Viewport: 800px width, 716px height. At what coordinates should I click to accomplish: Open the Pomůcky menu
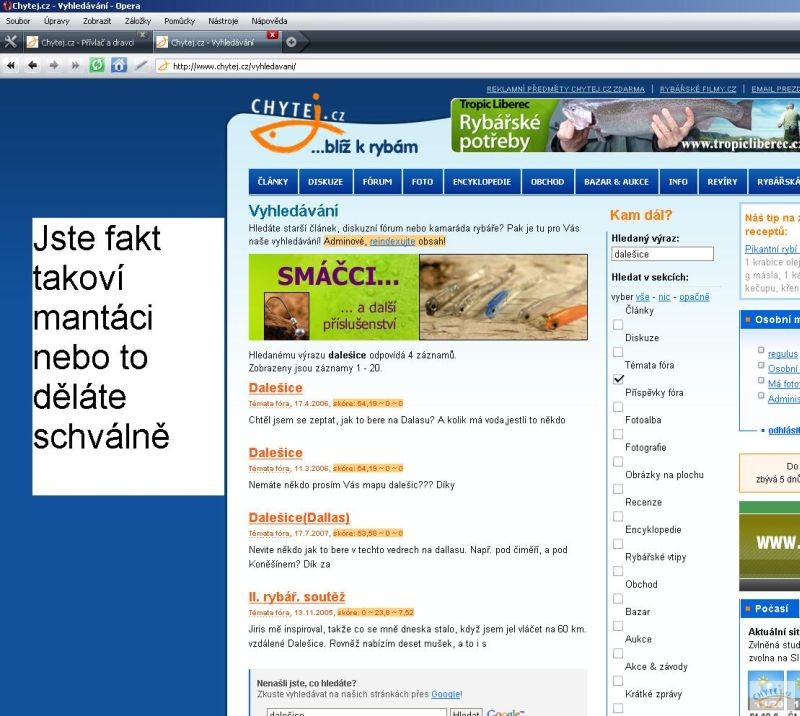click(x=180, y=21)
